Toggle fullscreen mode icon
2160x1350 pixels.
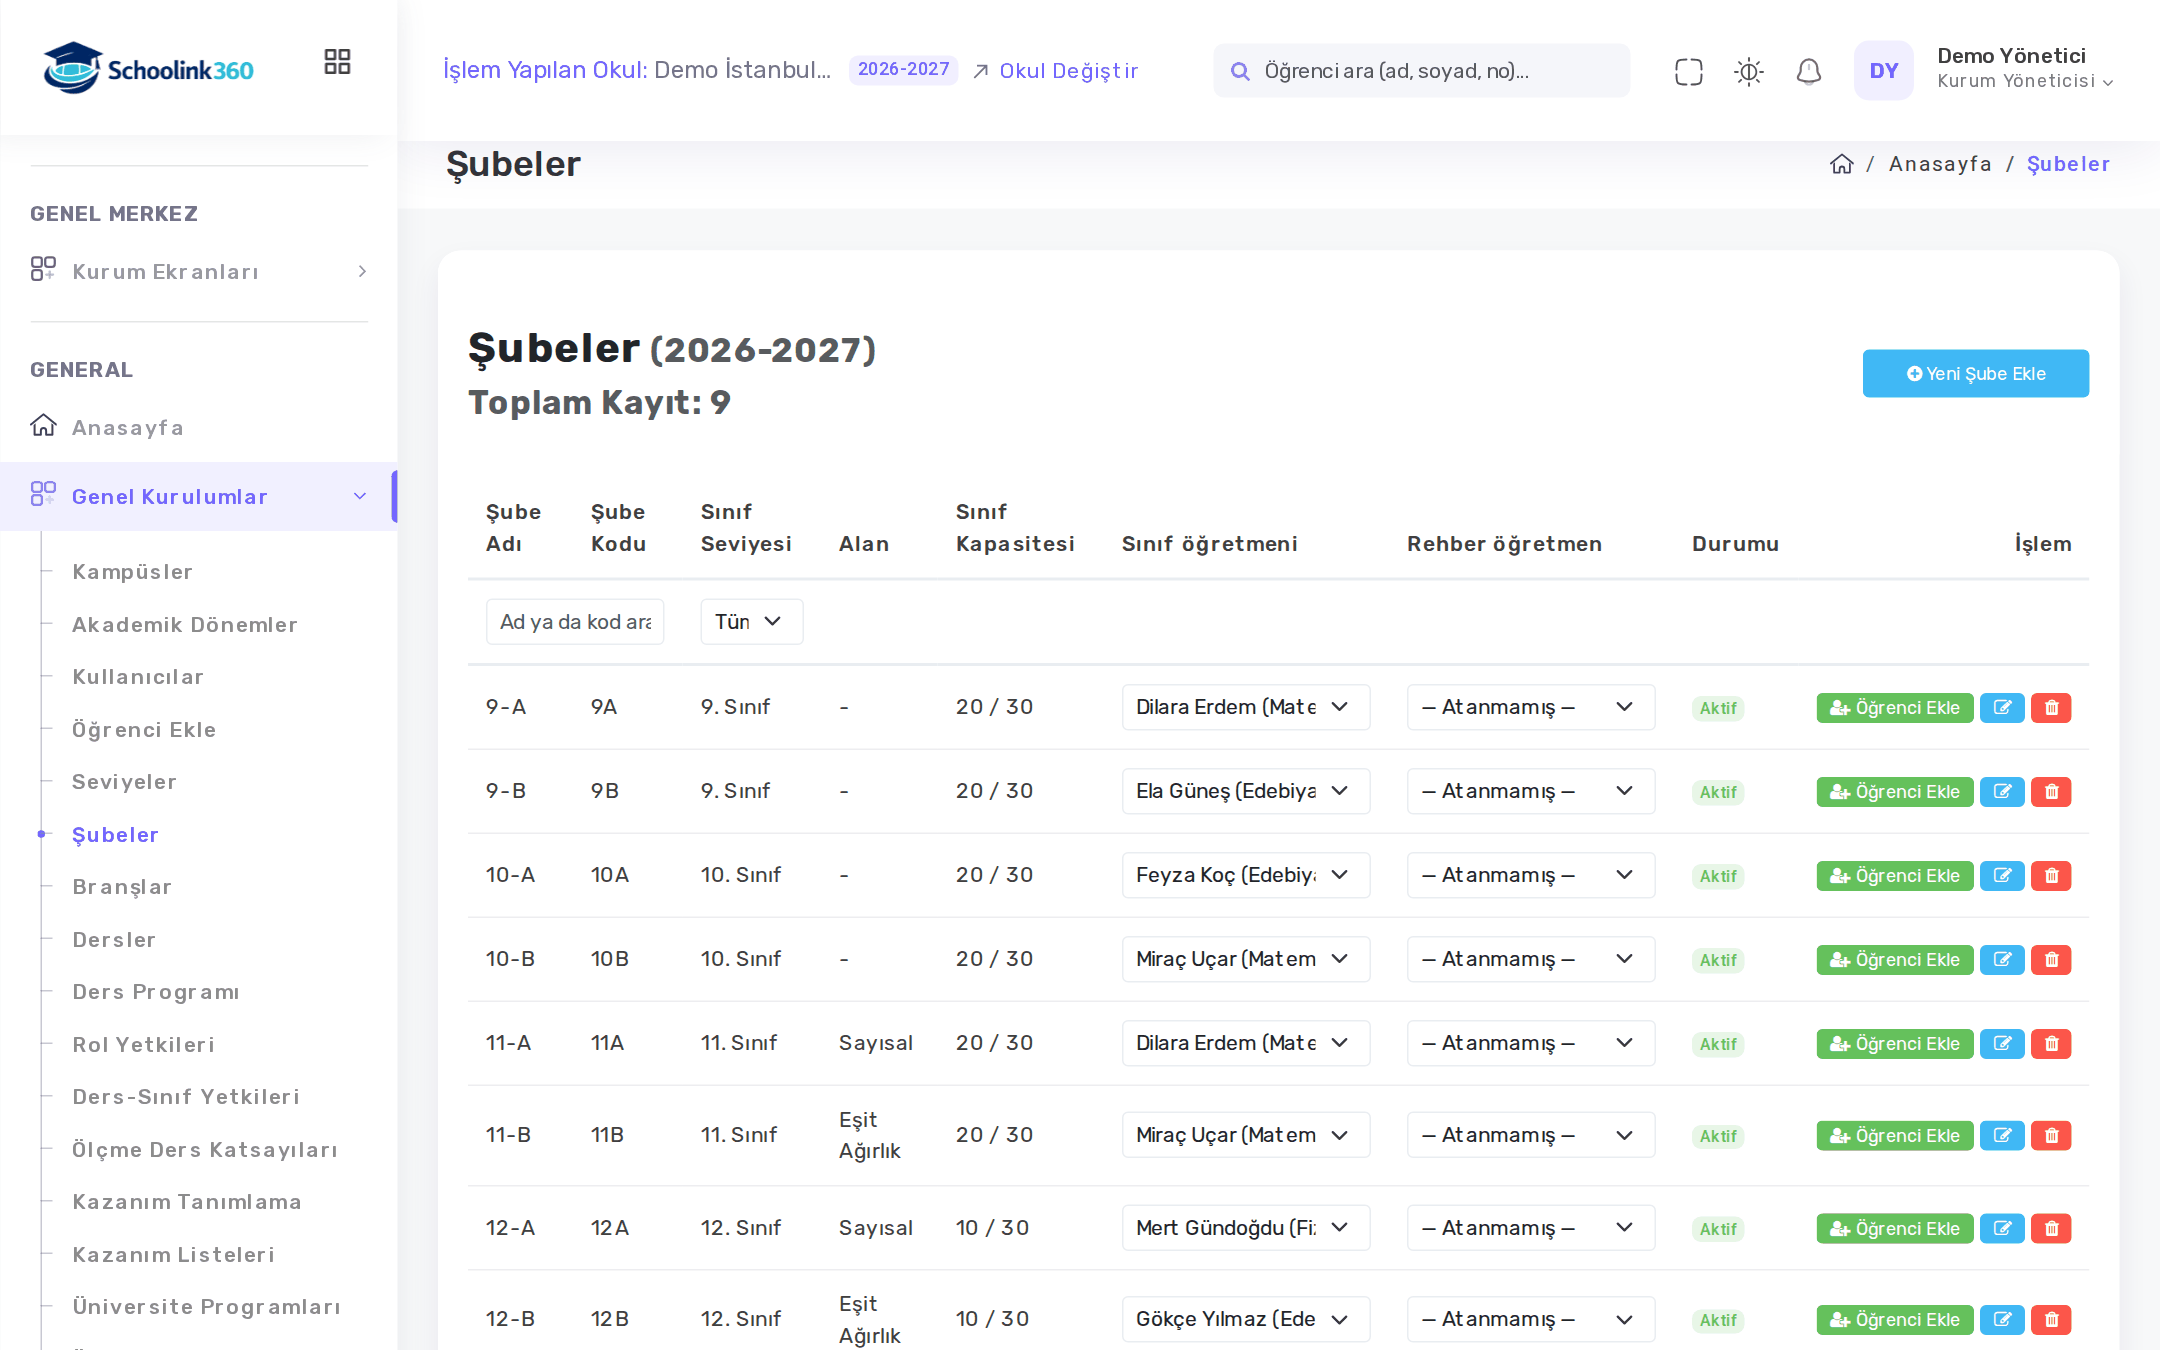click(x=1688, y=71)
